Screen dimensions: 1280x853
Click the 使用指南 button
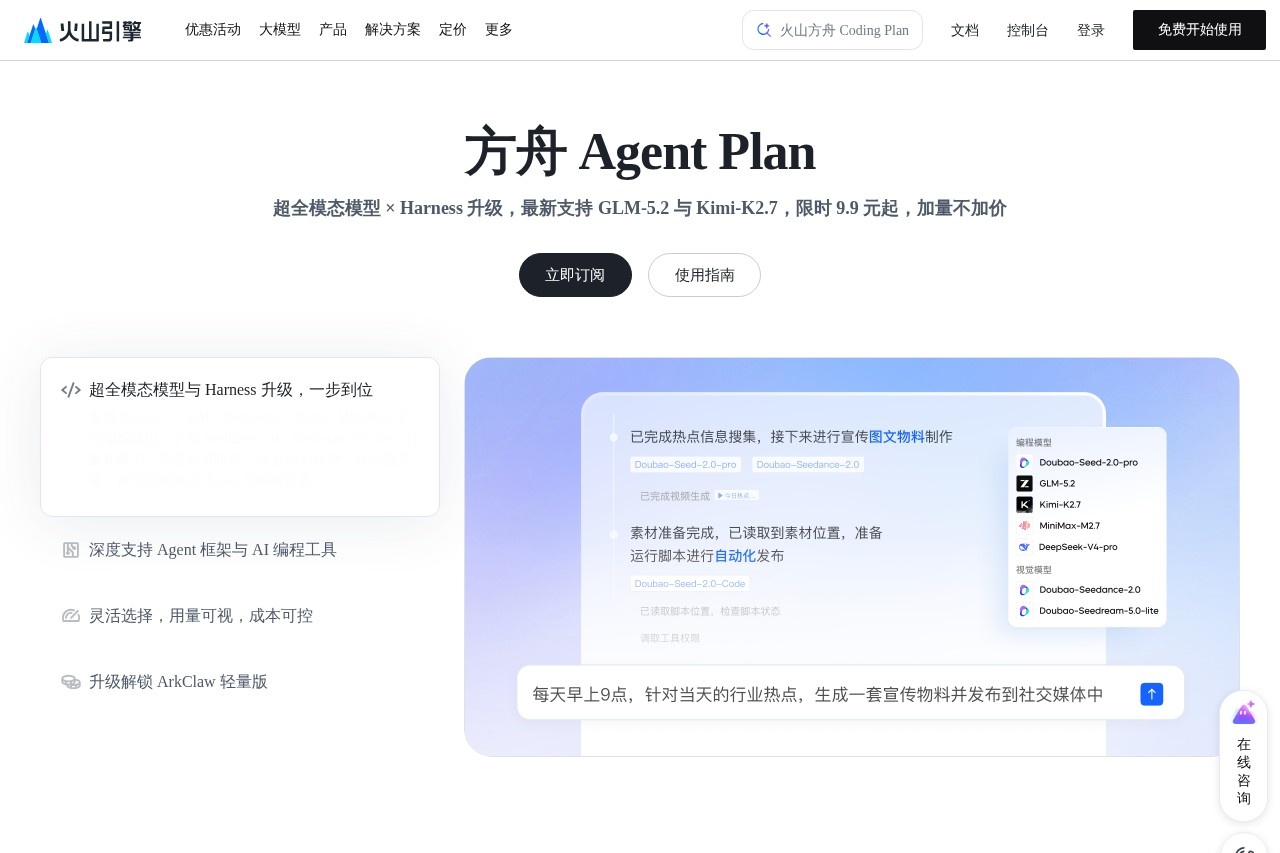pos(704,275)
